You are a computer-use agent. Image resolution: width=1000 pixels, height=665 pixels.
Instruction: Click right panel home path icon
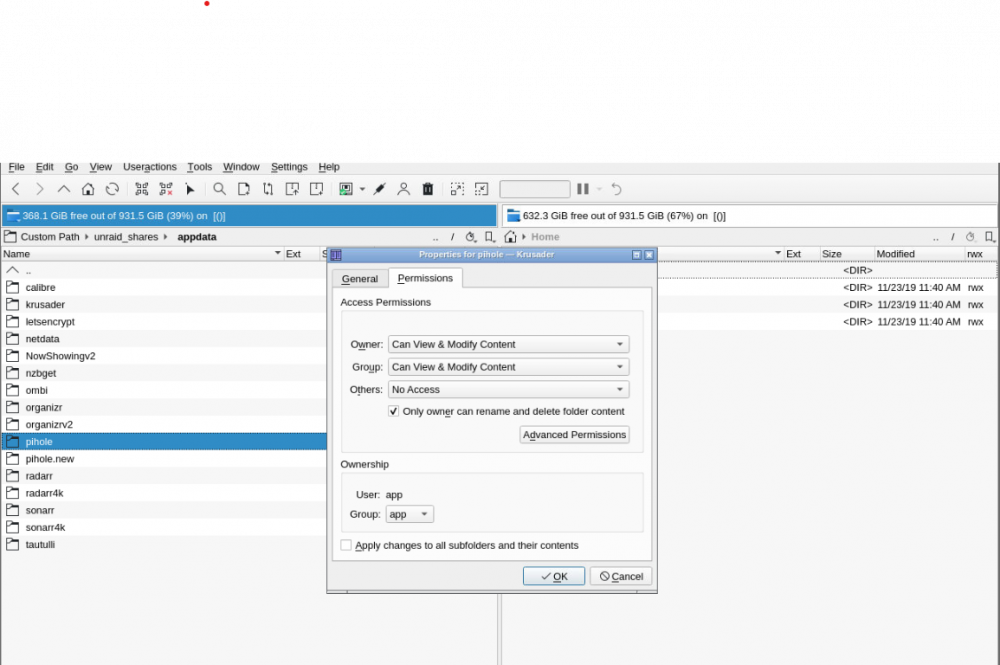point(510,237)
